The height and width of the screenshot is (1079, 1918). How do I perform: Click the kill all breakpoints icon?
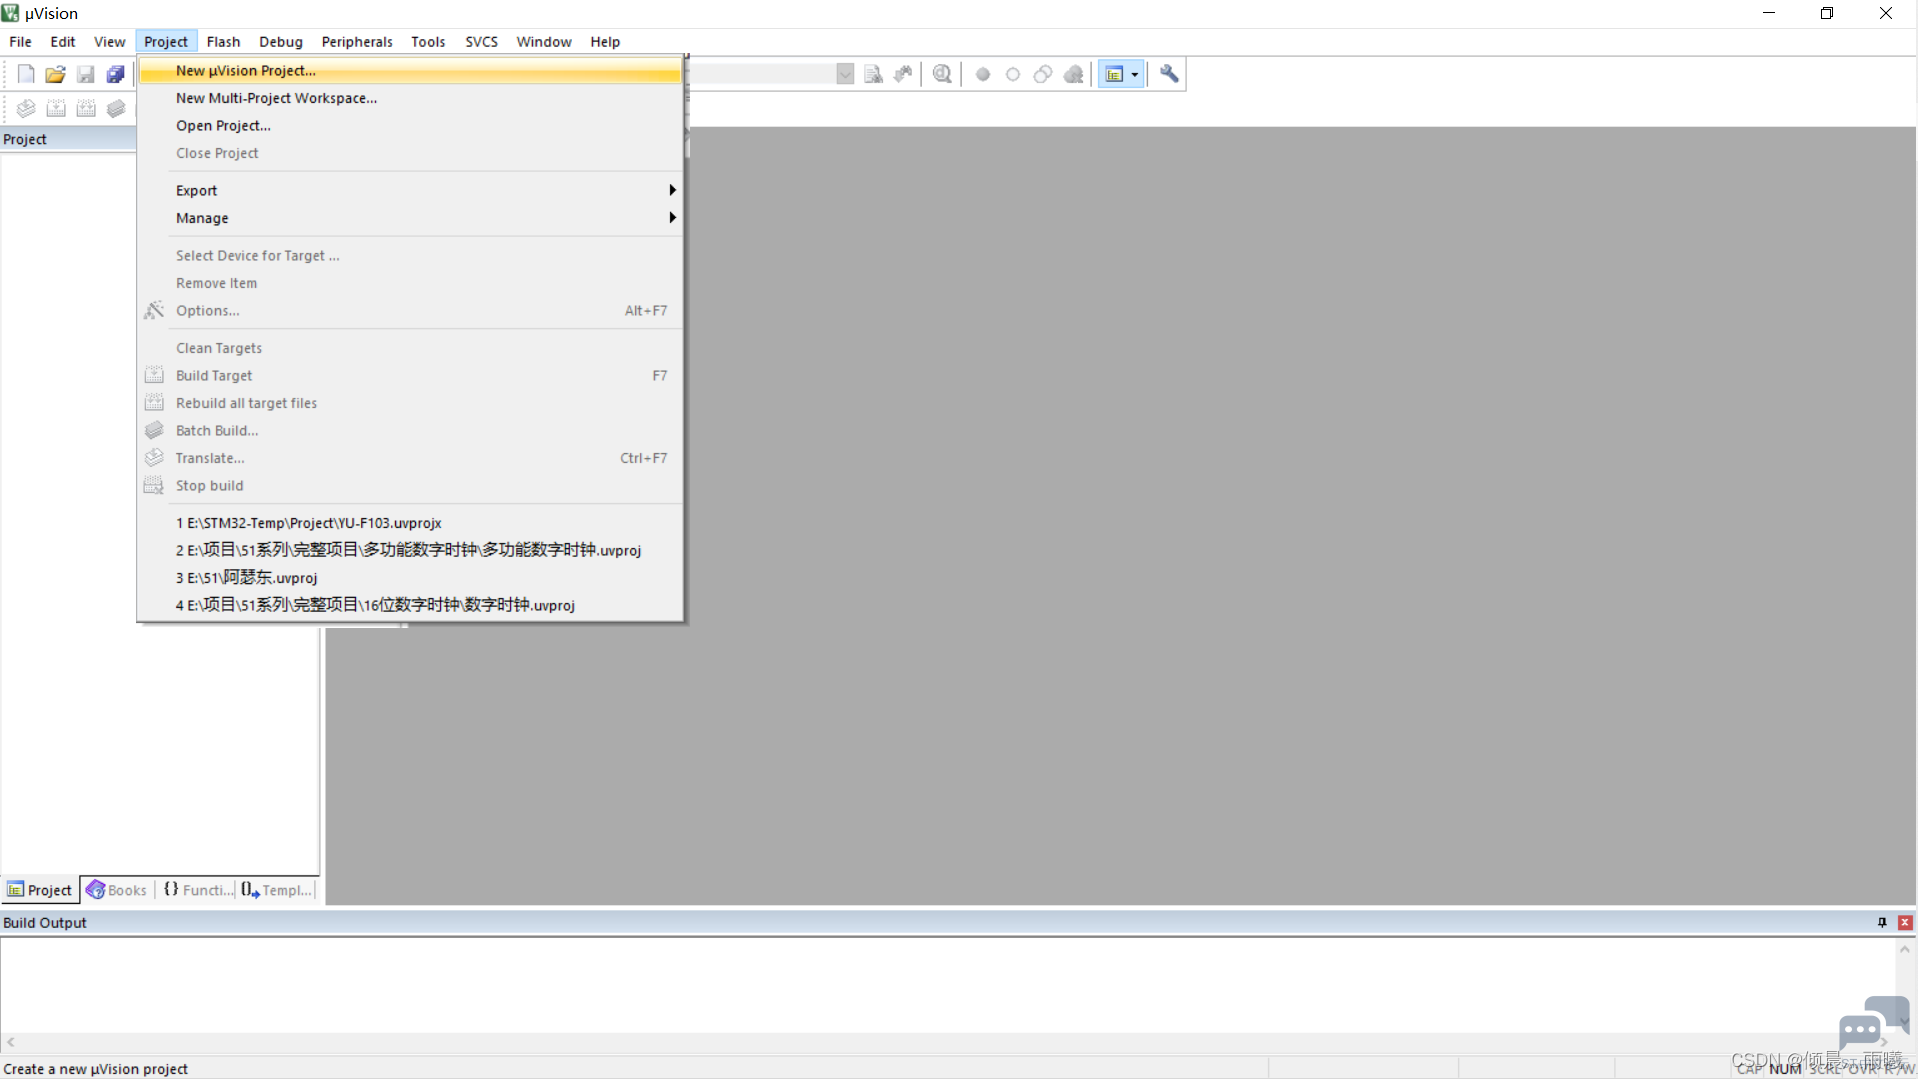click(1074, 74)
